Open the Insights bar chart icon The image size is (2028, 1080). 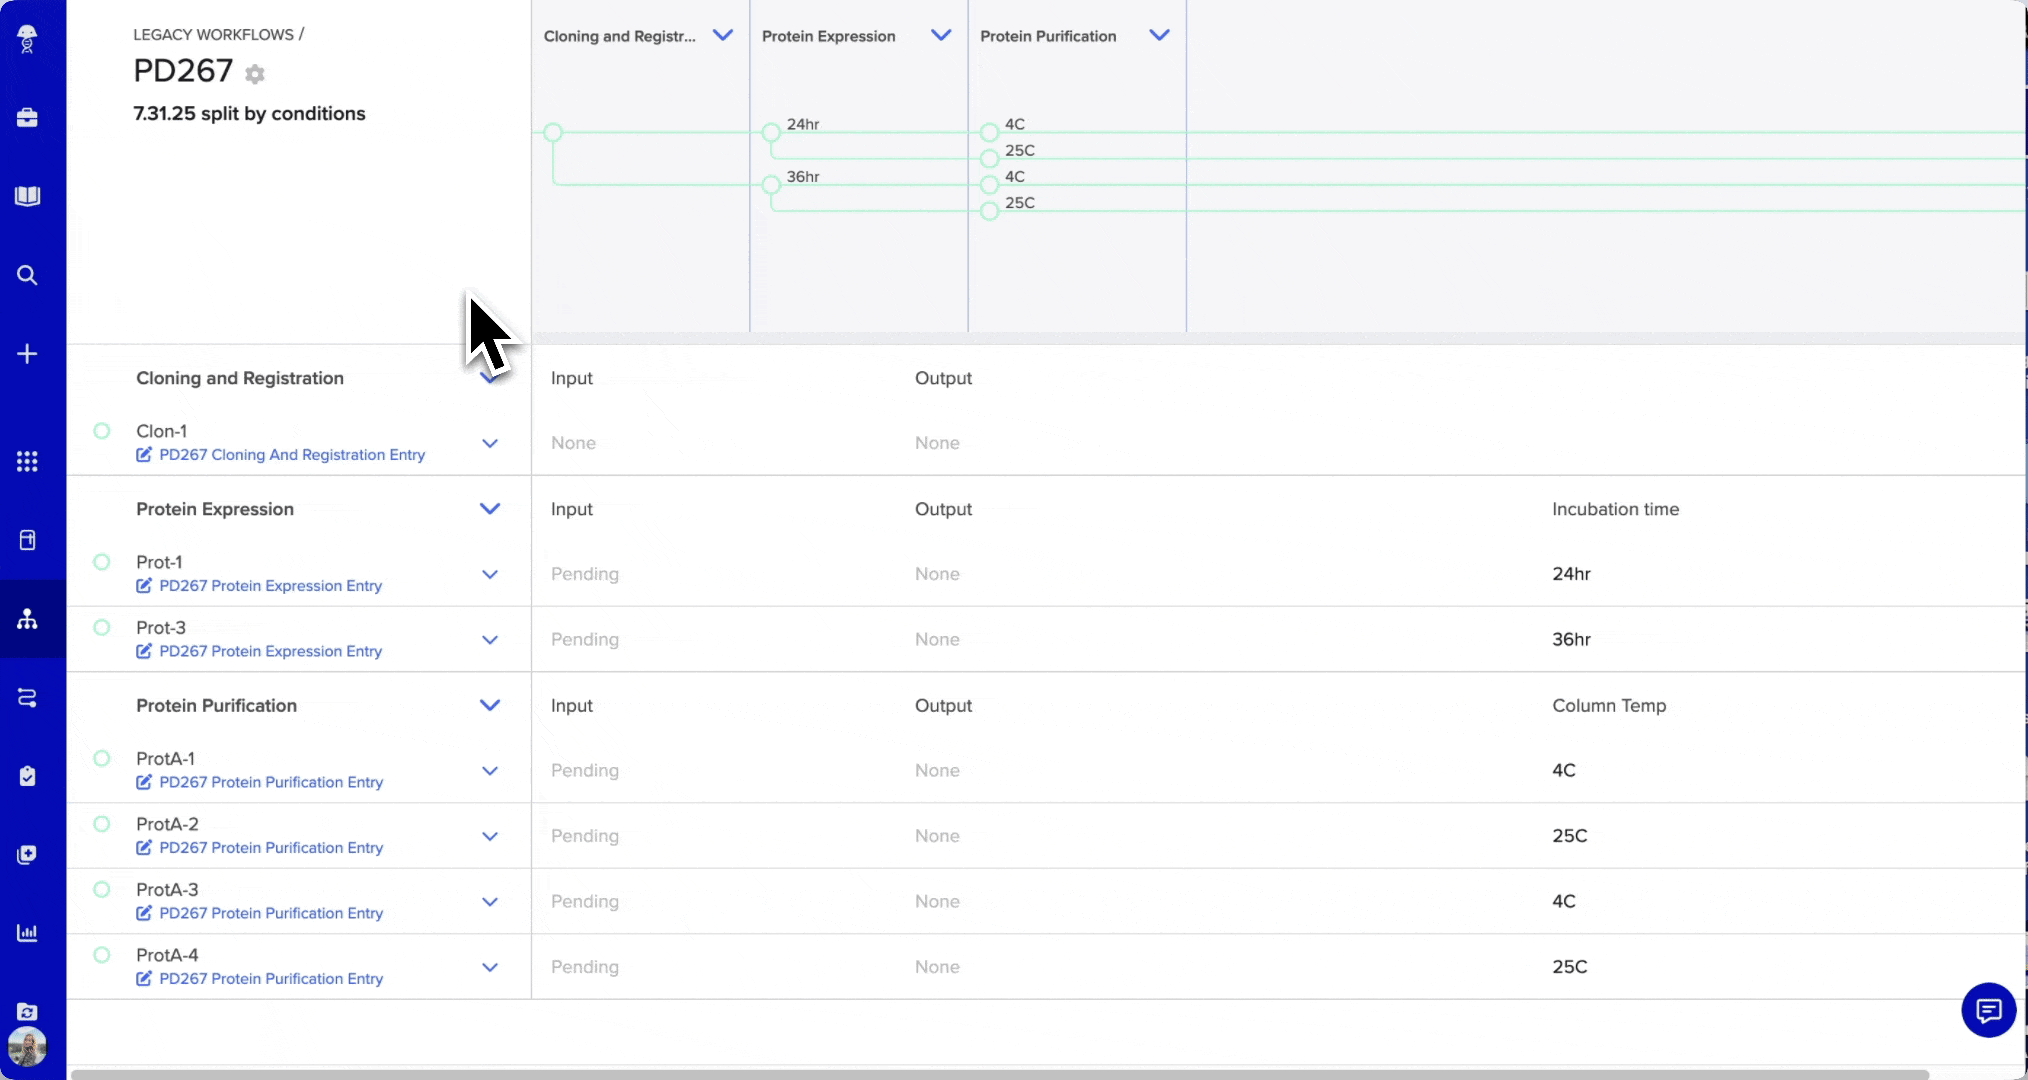pos(27,933)
